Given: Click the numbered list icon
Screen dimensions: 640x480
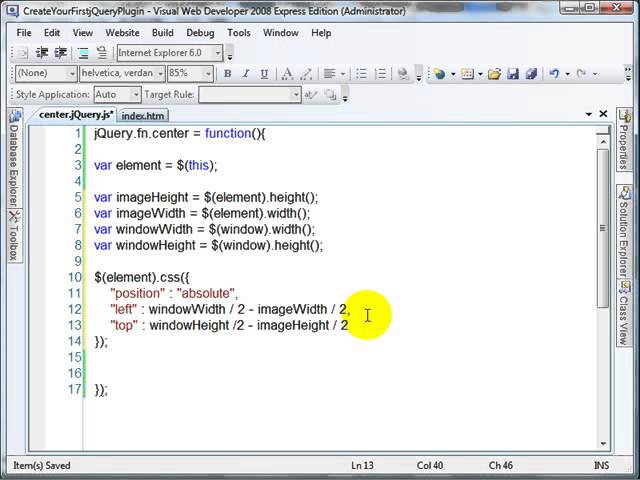Looking at the screenshot, I should click(380, 74).
